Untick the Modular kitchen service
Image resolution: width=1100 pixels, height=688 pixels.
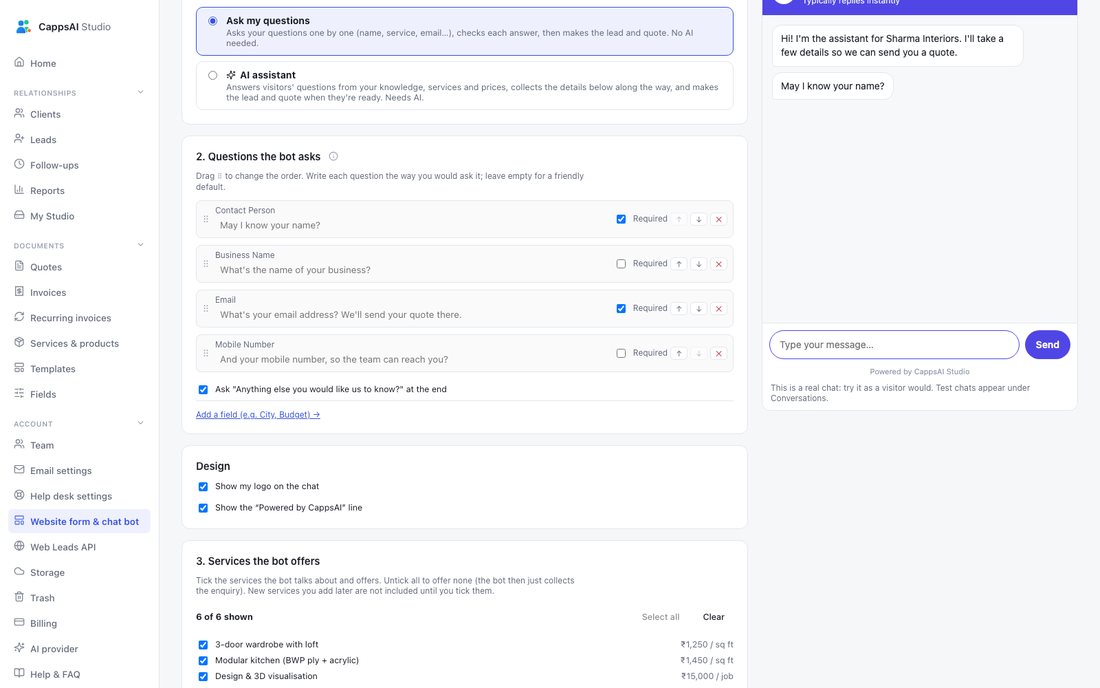(x=203, y=661)
